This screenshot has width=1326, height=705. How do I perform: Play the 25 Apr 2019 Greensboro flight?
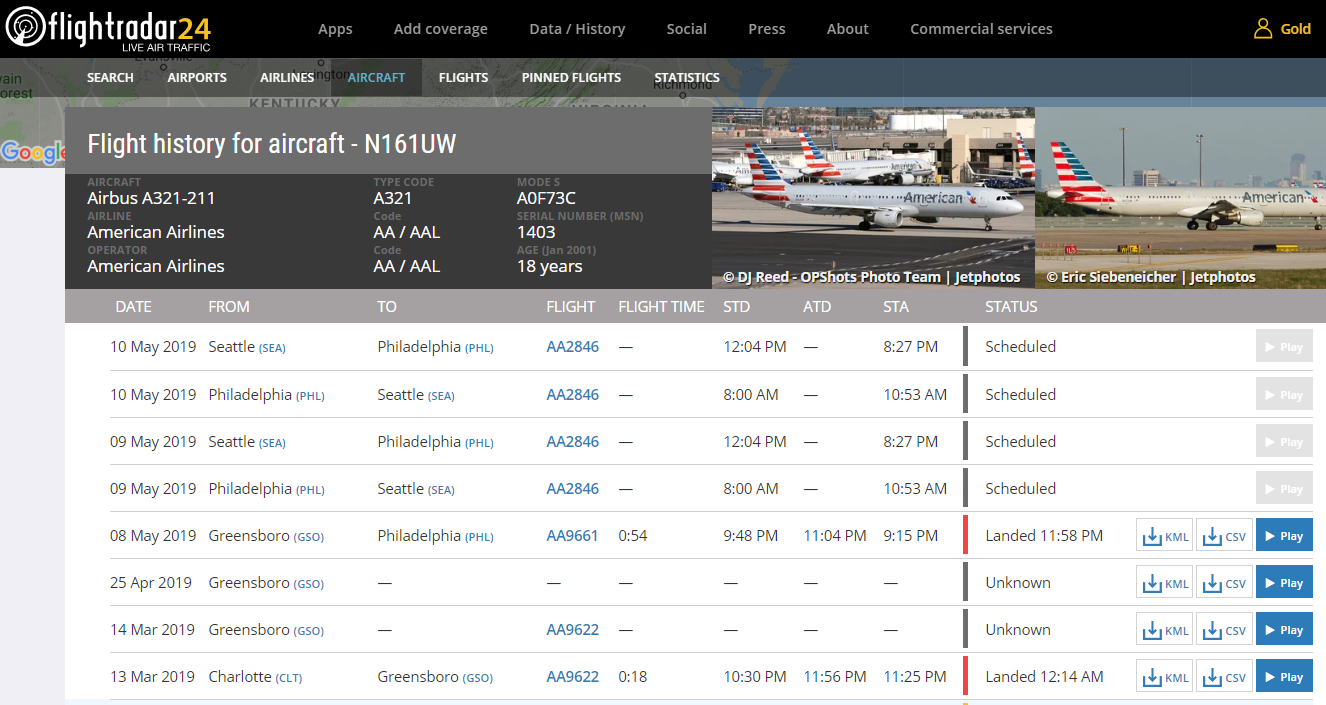[x=1284, y=583]
